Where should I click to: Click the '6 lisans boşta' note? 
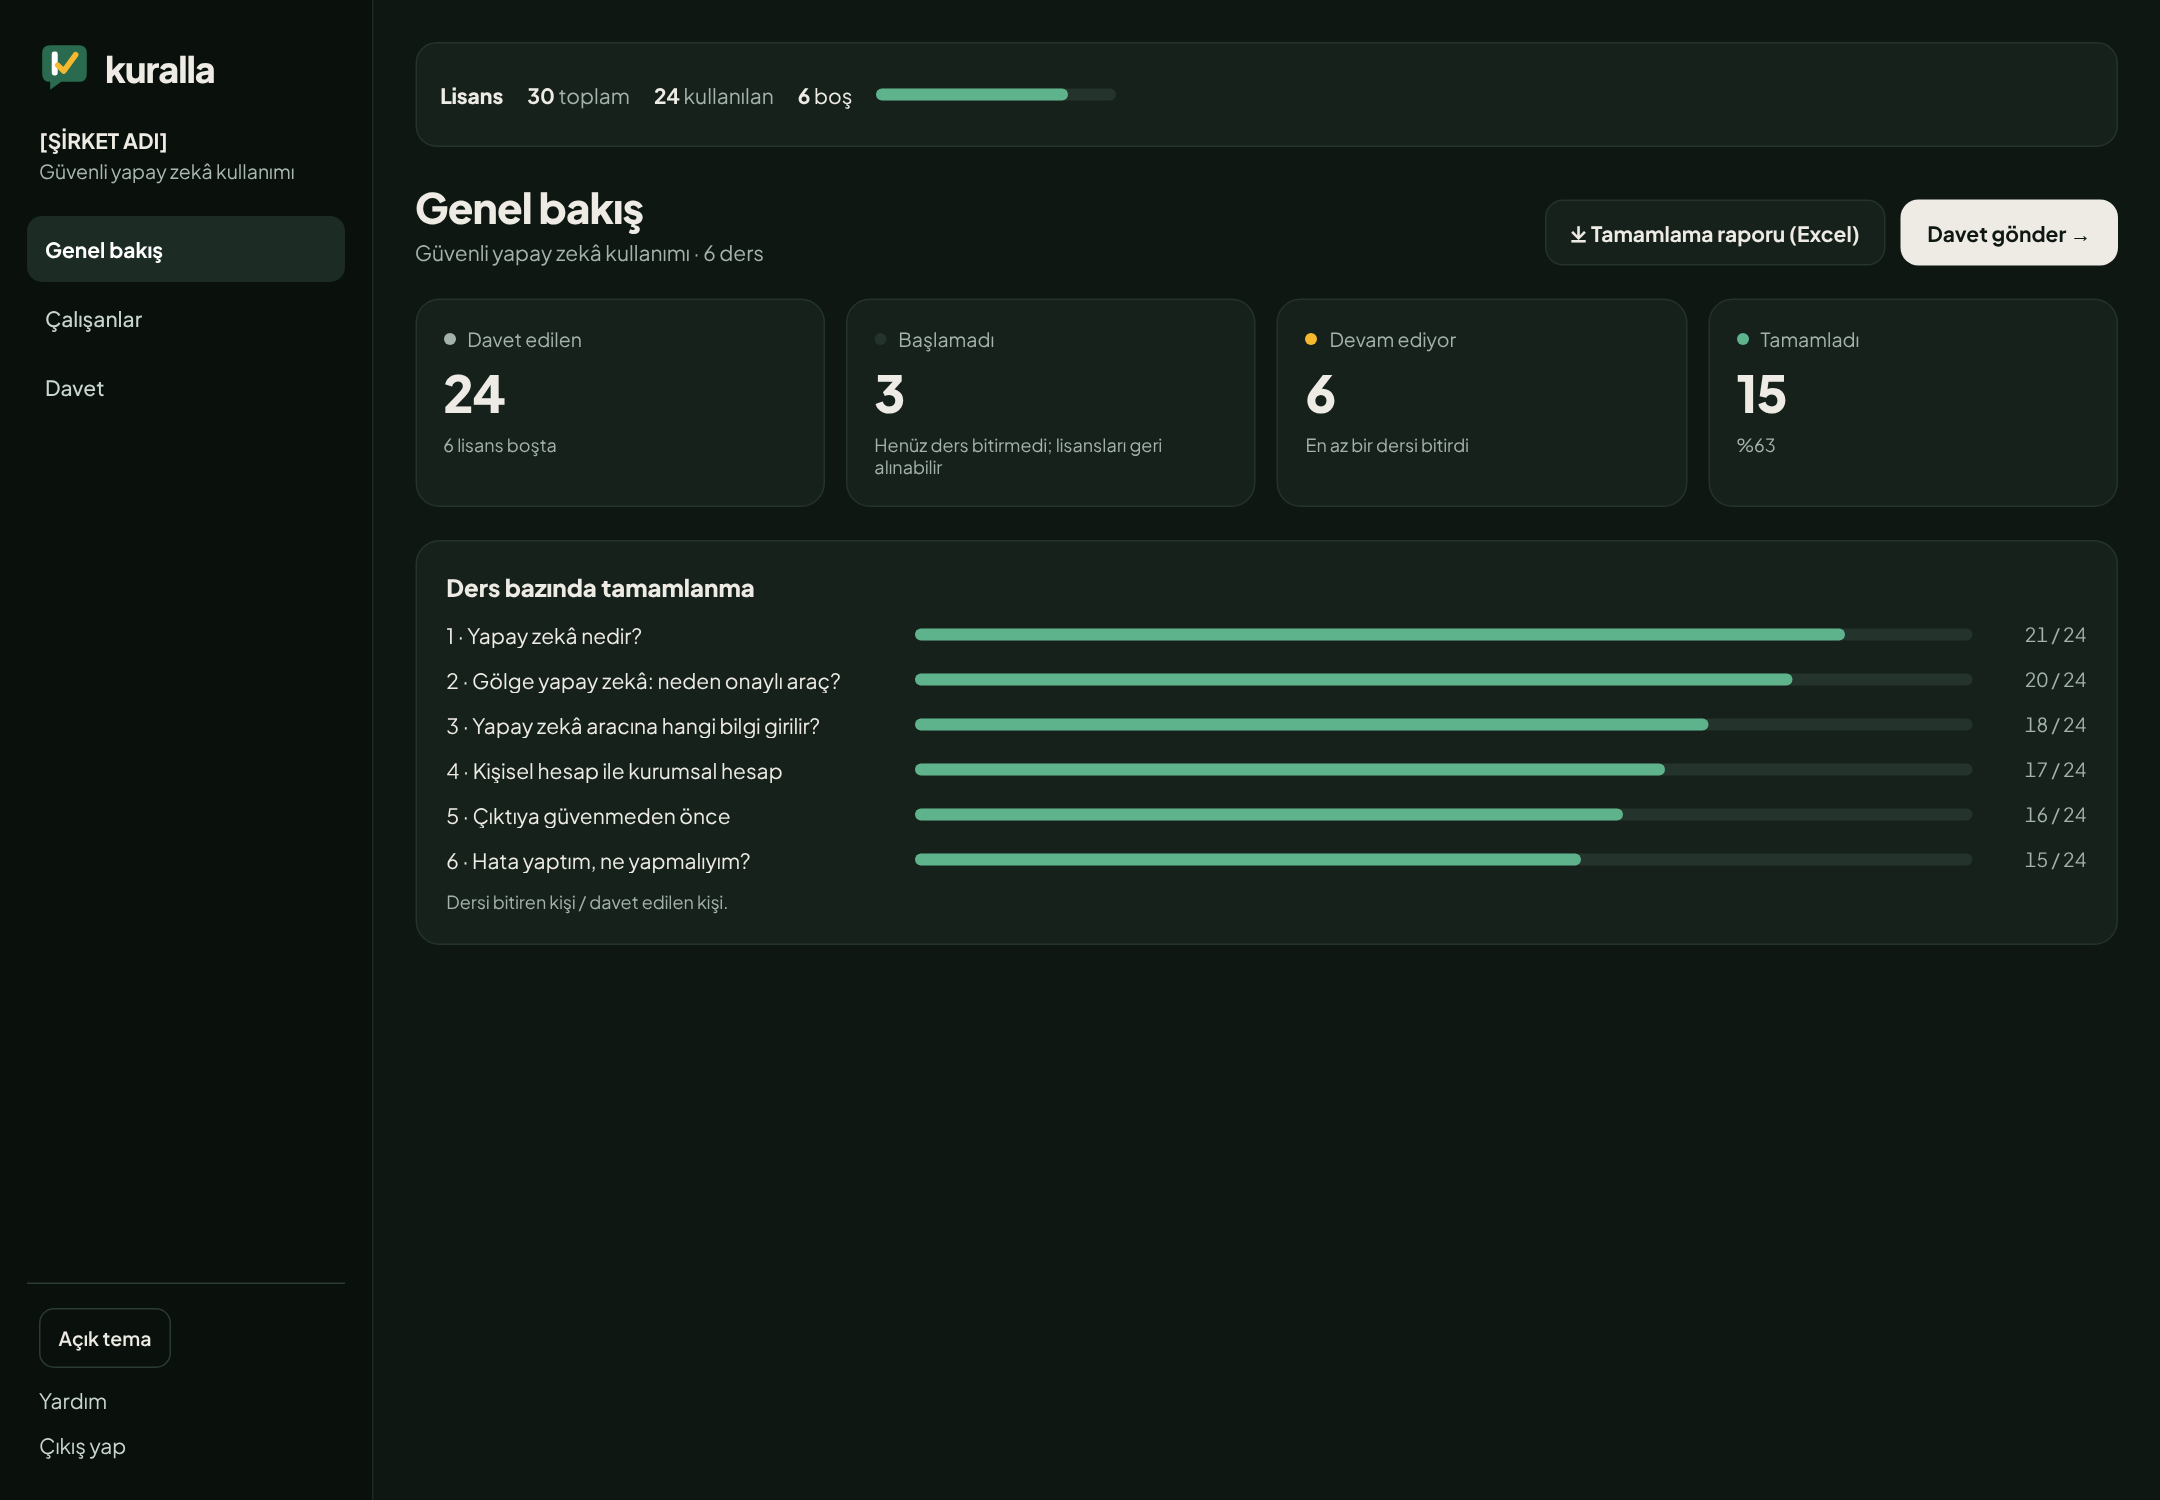500,445
